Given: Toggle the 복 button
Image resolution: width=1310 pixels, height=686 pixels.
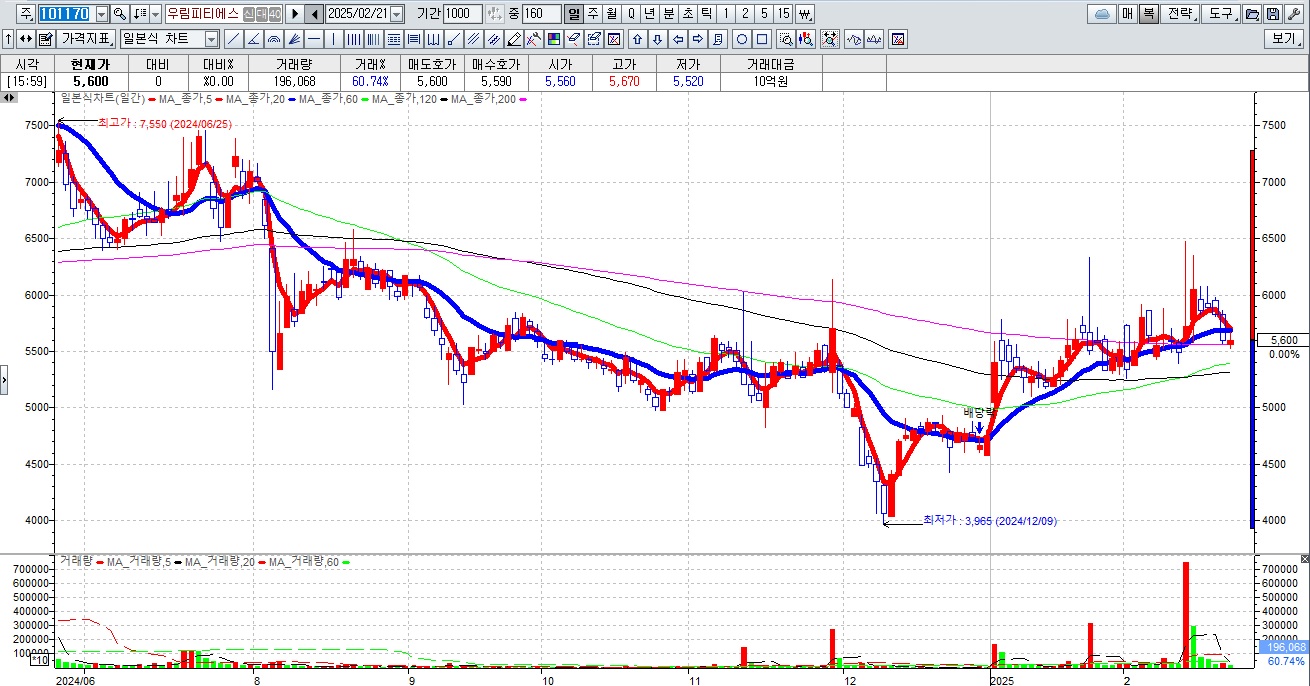Looking at the screenshot, I should pyautogui.click(x=1148, y=14).
